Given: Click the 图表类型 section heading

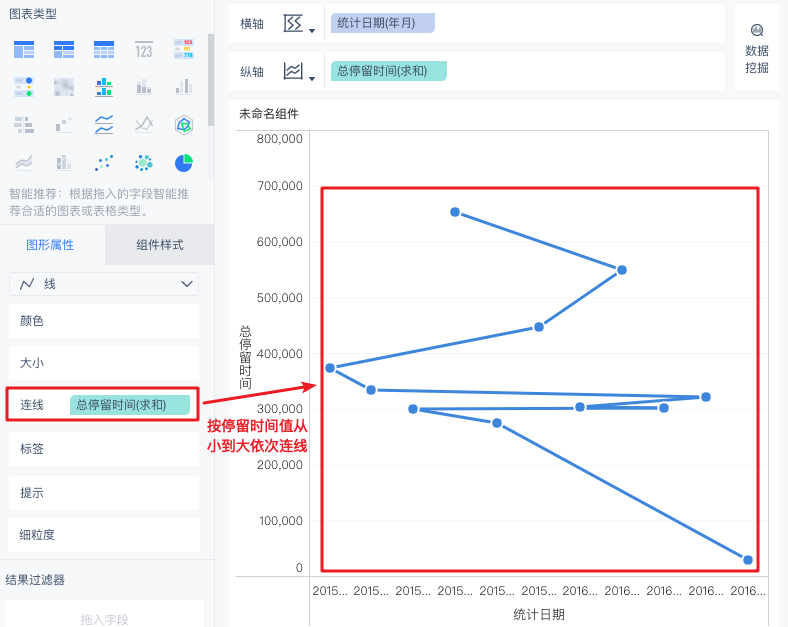Looking at the screenshot, I should pos(33,14).
